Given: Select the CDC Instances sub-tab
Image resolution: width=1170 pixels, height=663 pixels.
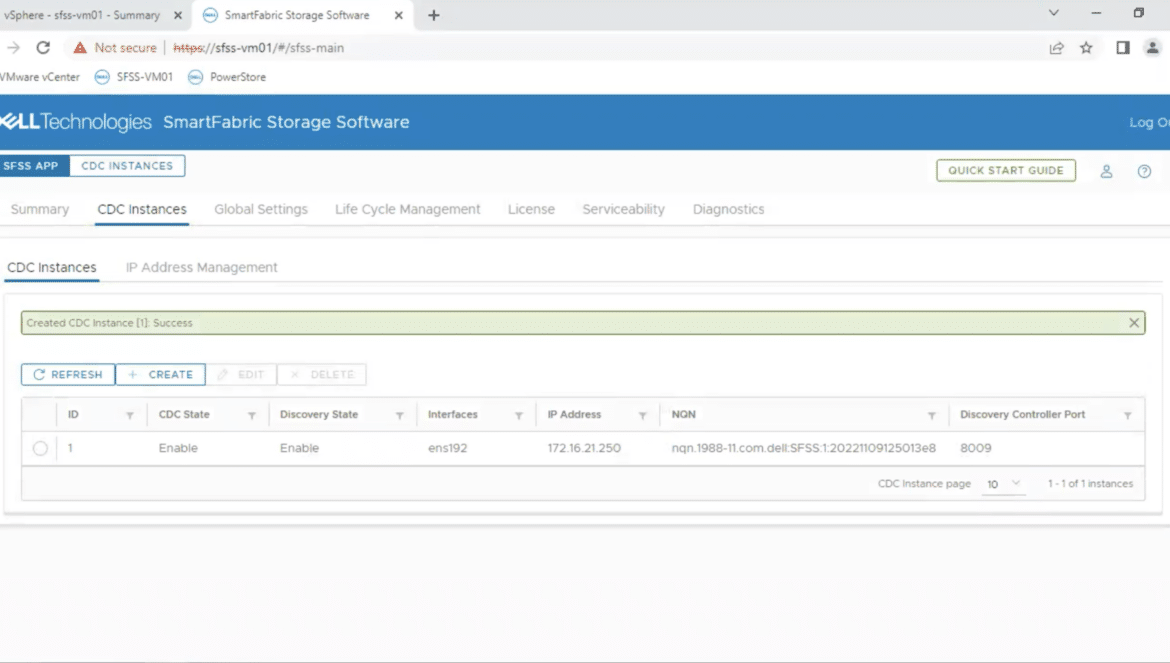Looking at the screenshot, I should pos(51,267).
